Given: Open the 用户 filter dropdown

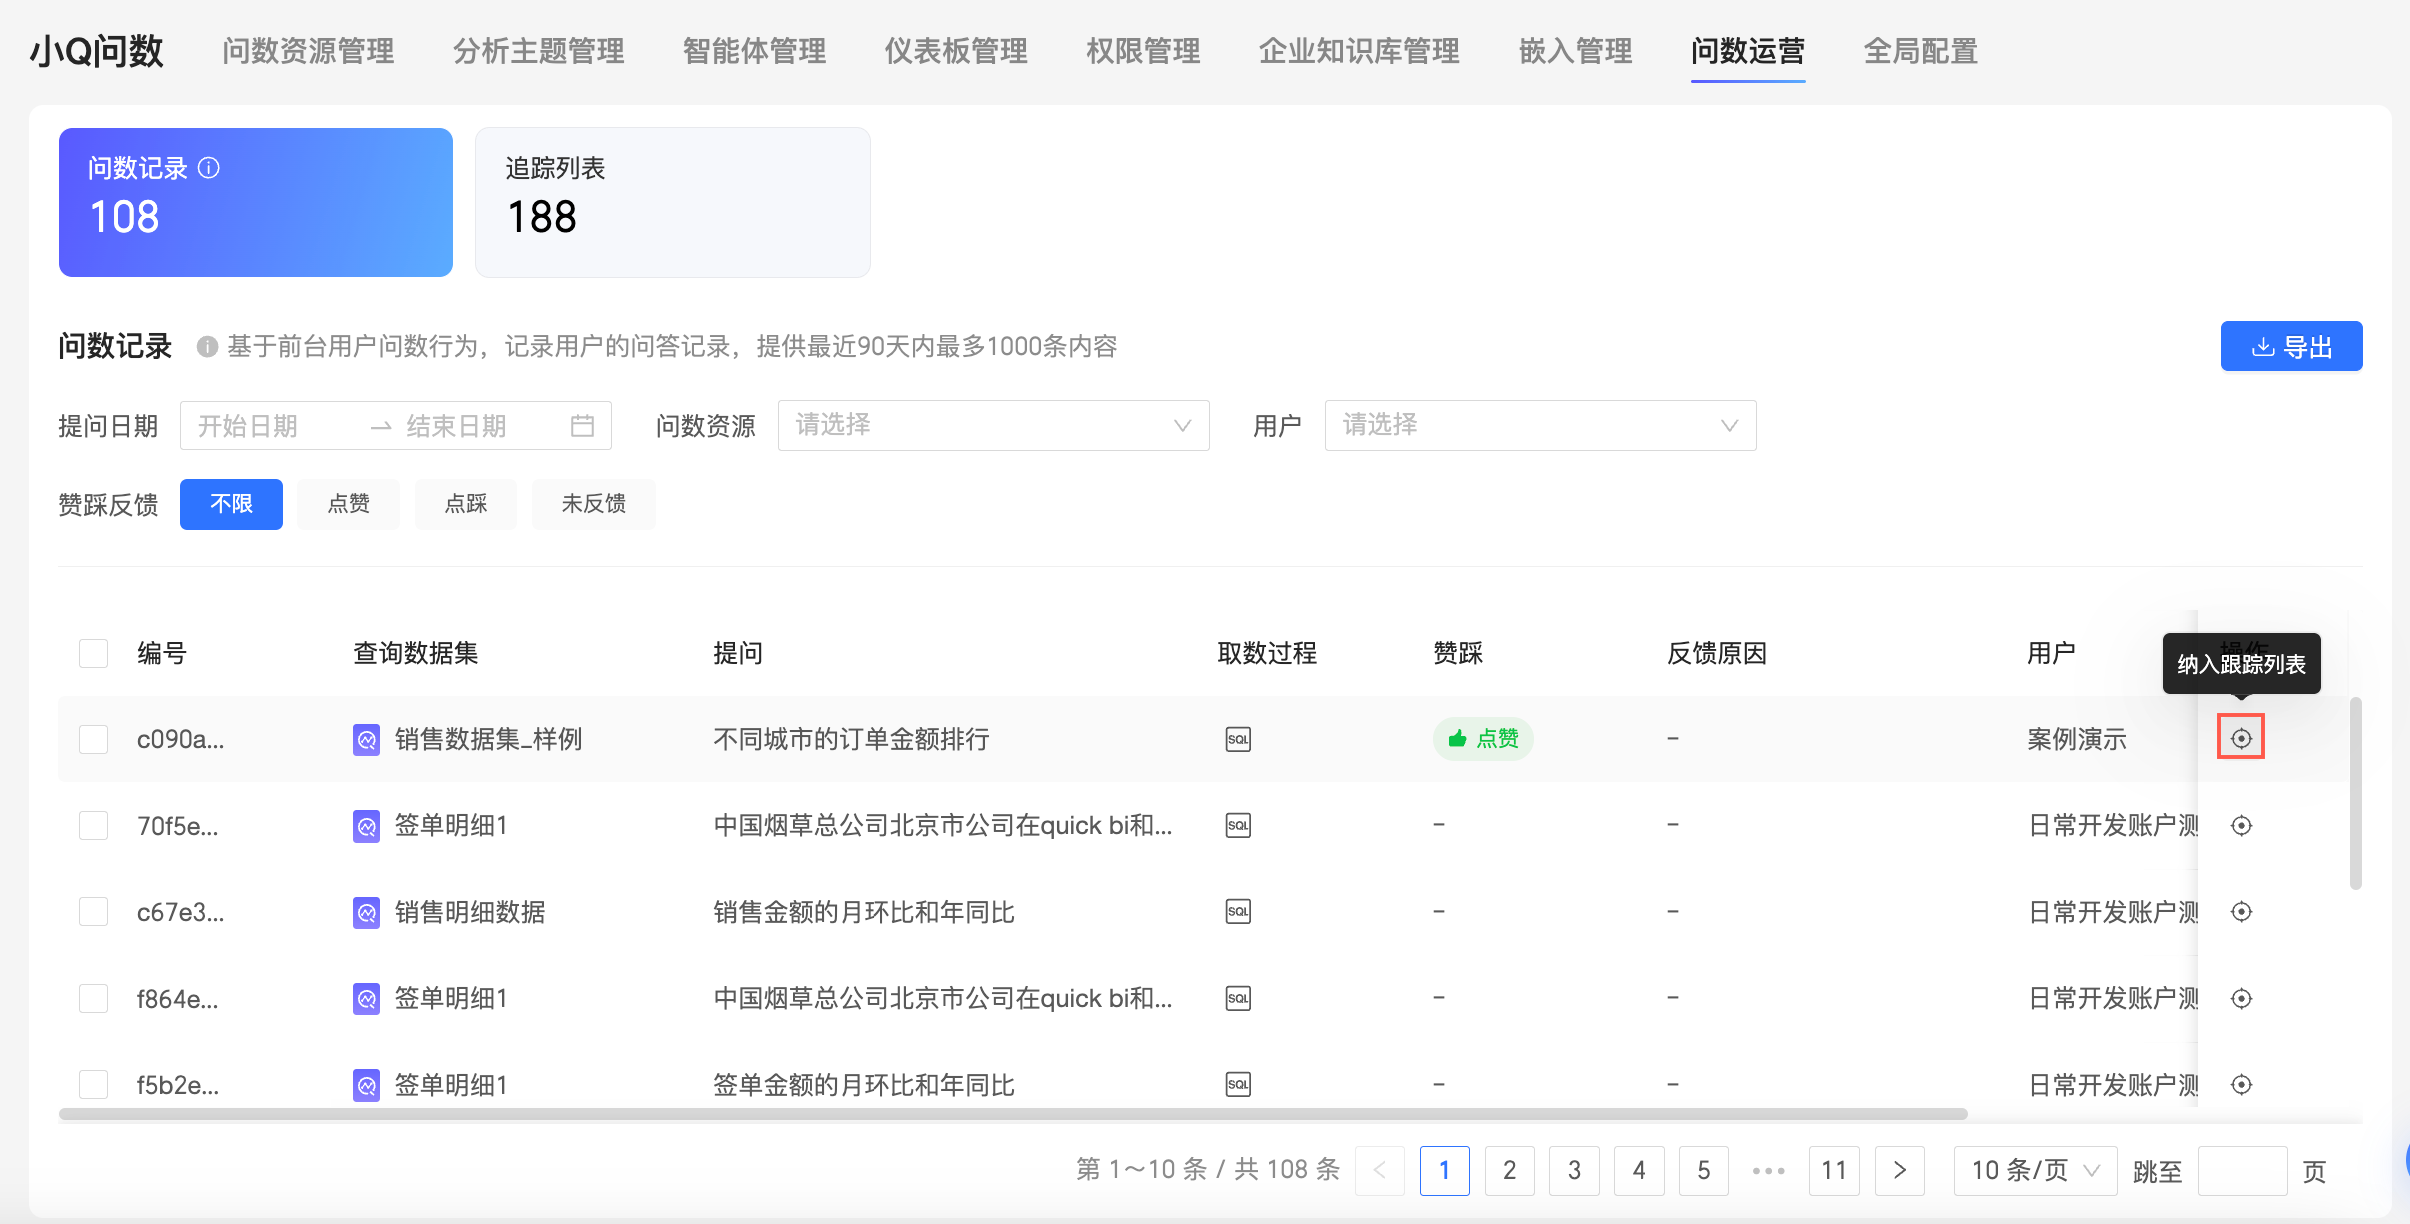Looking at the screenshot, I should [1540, 425].
